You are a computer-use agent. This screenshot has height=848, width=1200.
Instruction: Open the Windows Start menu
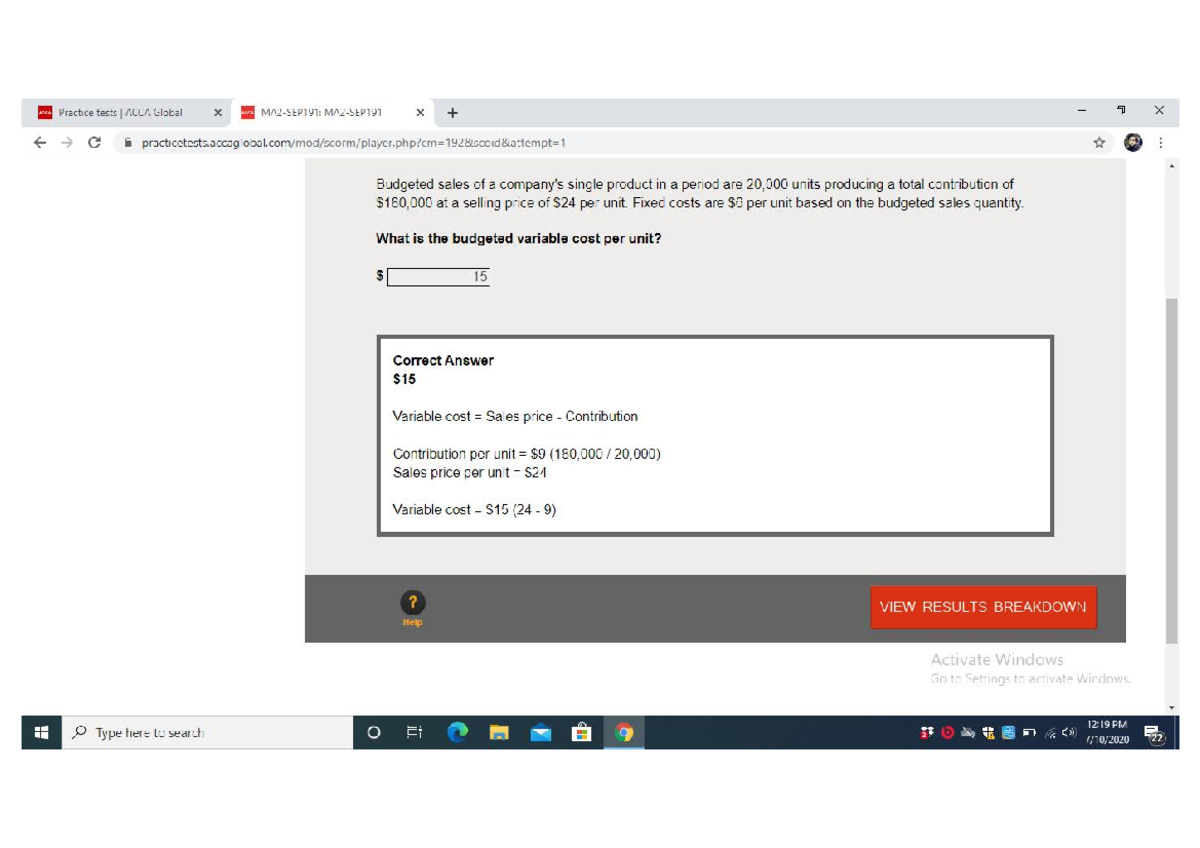tap(40, 732)
